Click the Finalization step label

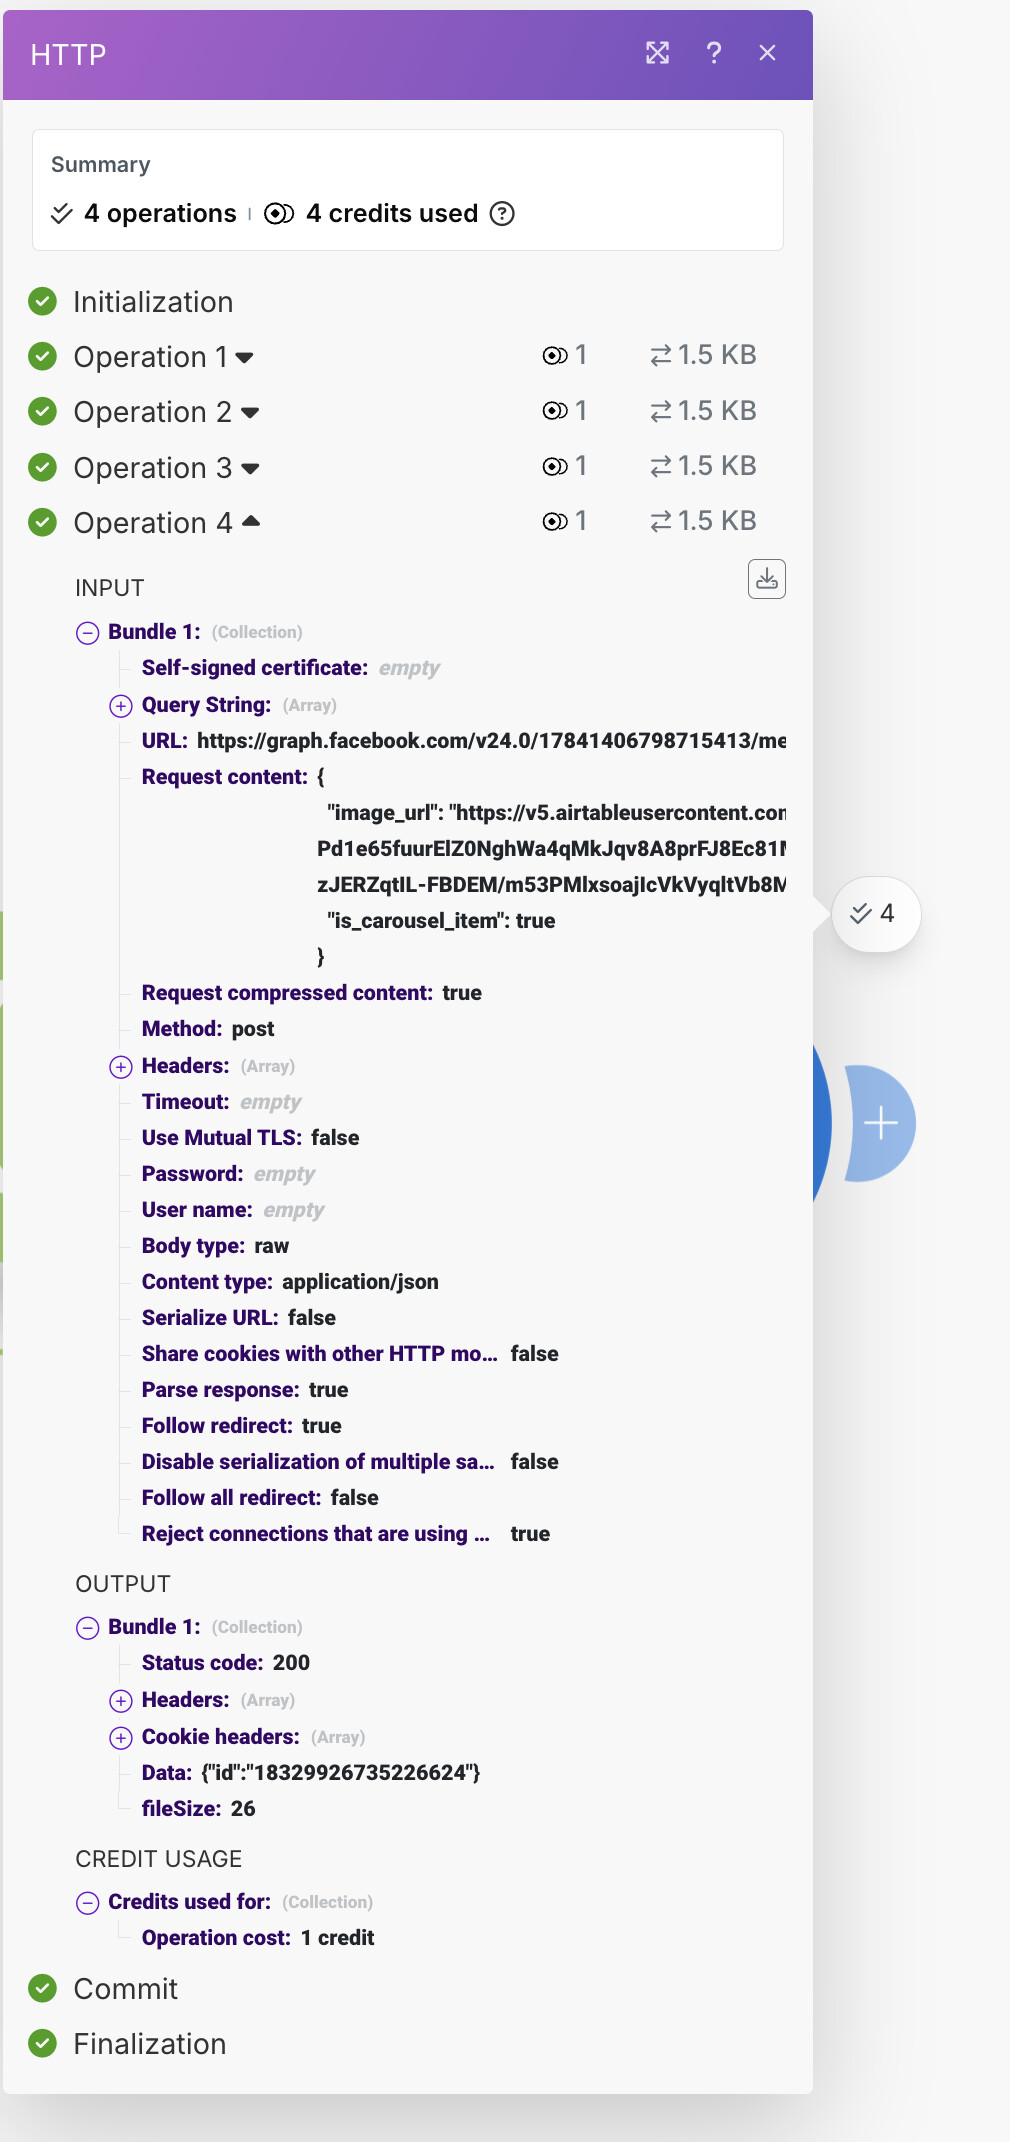point(150,2044)
